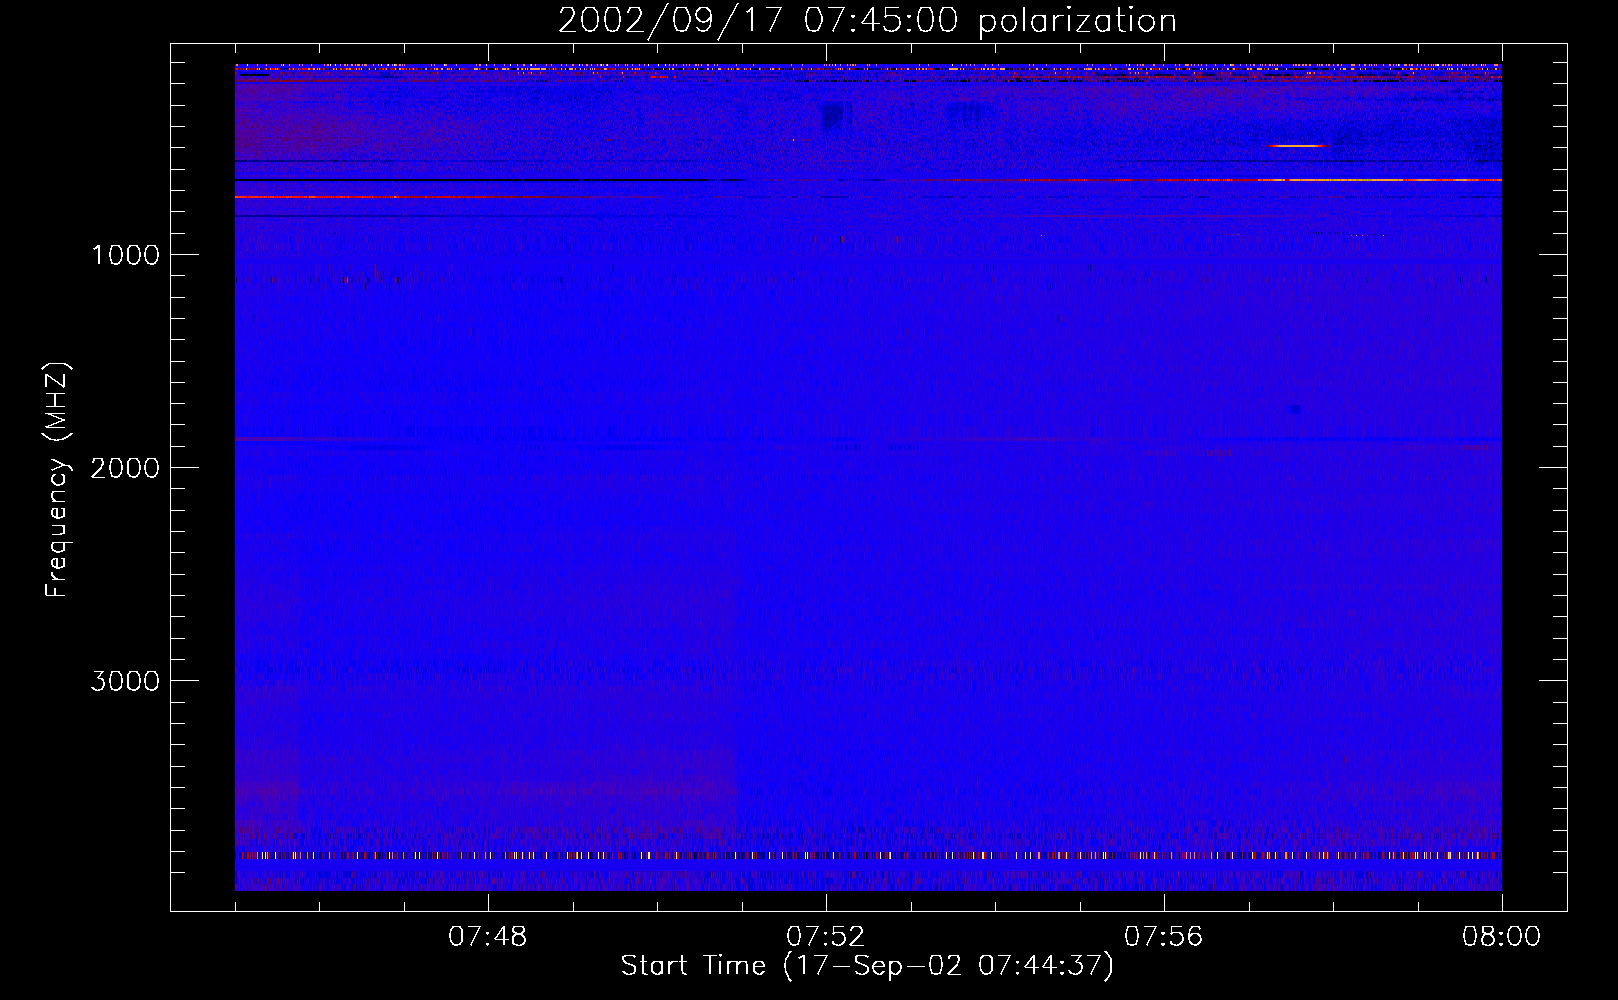Click the 'Start Time (17-Sep-02 07:44:37)' label
Screen dimensions: 1618x1000
tap(867, 966)
